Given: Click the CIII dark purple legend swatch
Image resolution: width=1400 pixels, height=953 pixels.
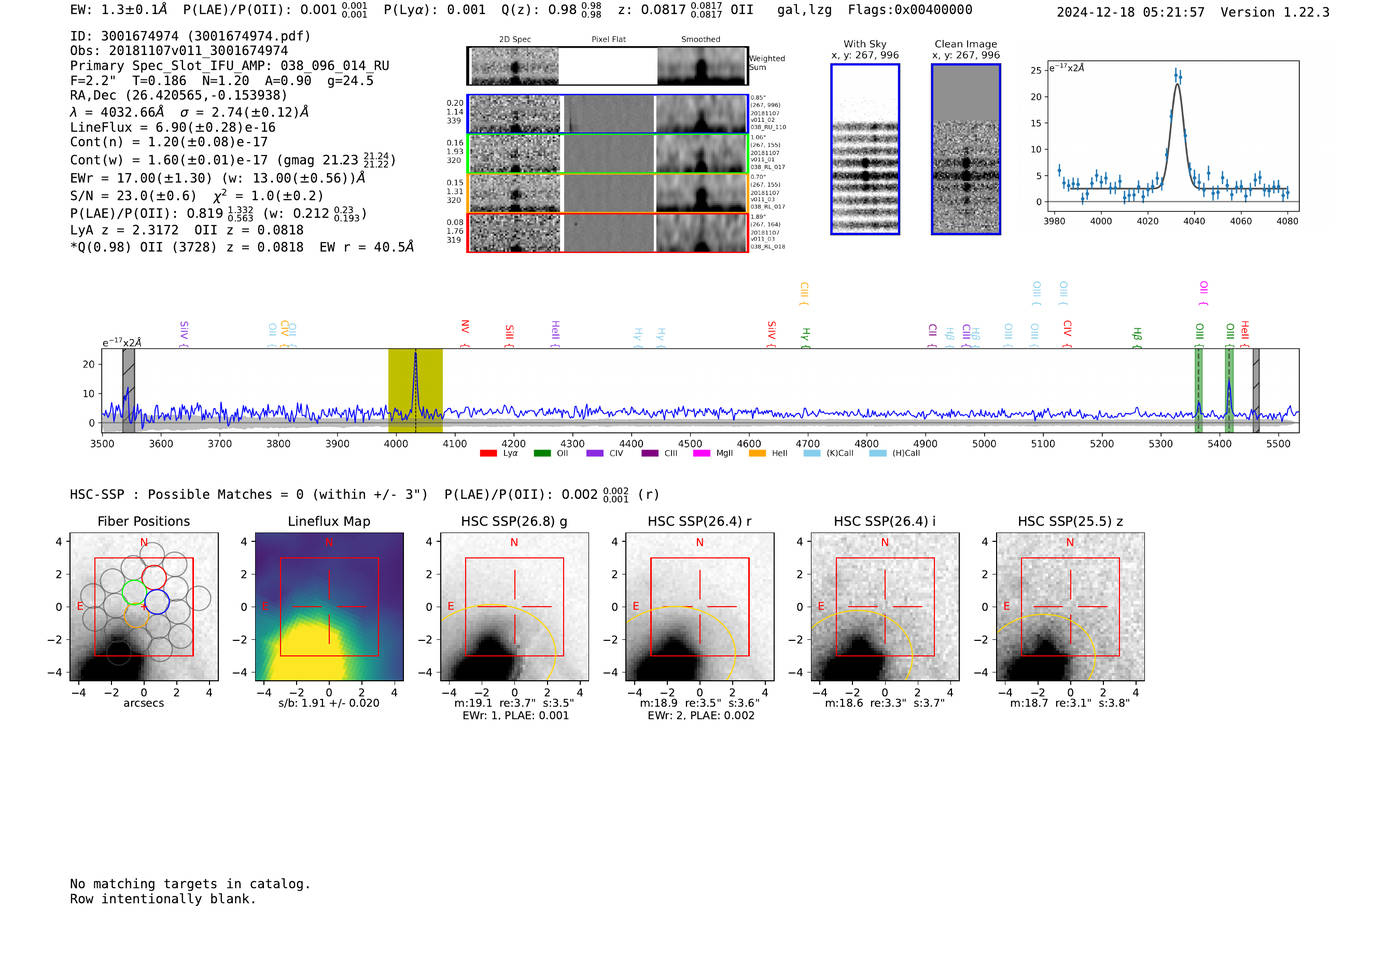Looking at the screenshot, I should [x=650, y=453].
